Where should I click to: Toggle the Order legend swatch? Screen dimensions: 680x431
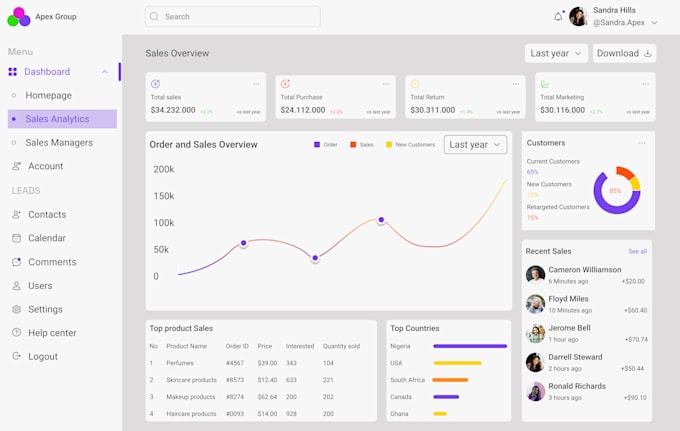(317, 144)
